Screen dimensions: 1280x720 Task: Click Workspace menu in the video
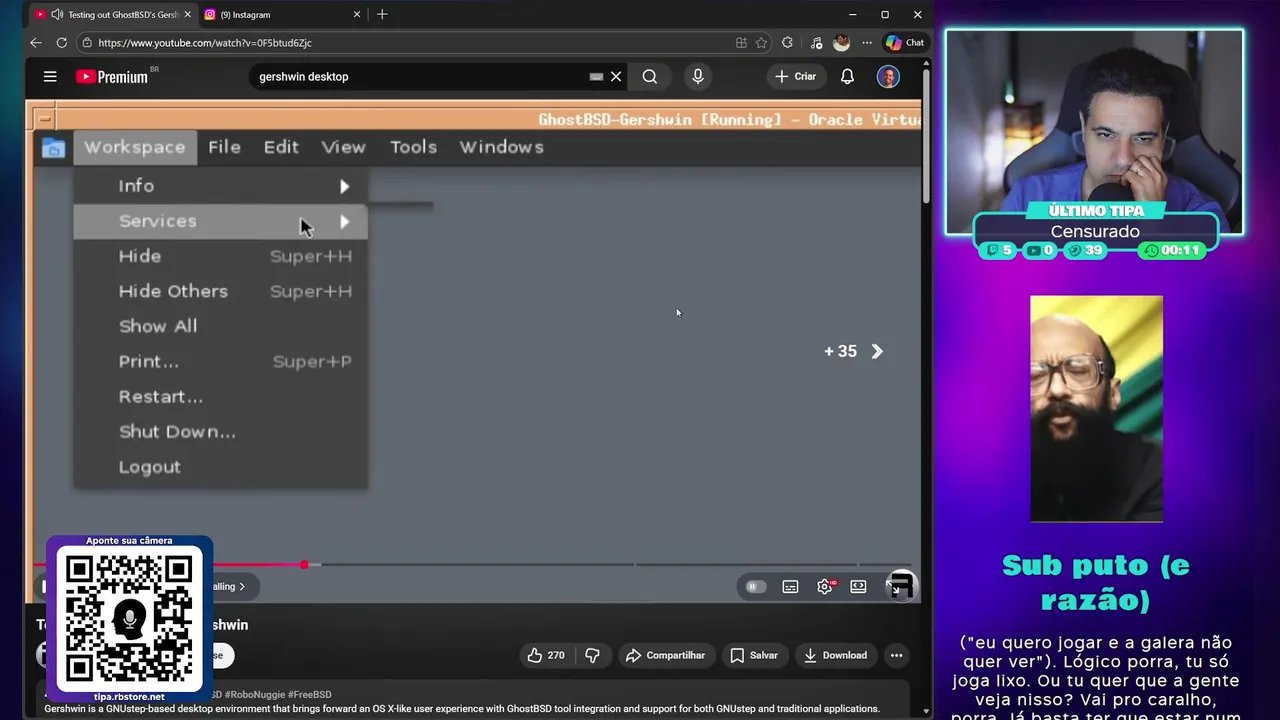(134, 147)
